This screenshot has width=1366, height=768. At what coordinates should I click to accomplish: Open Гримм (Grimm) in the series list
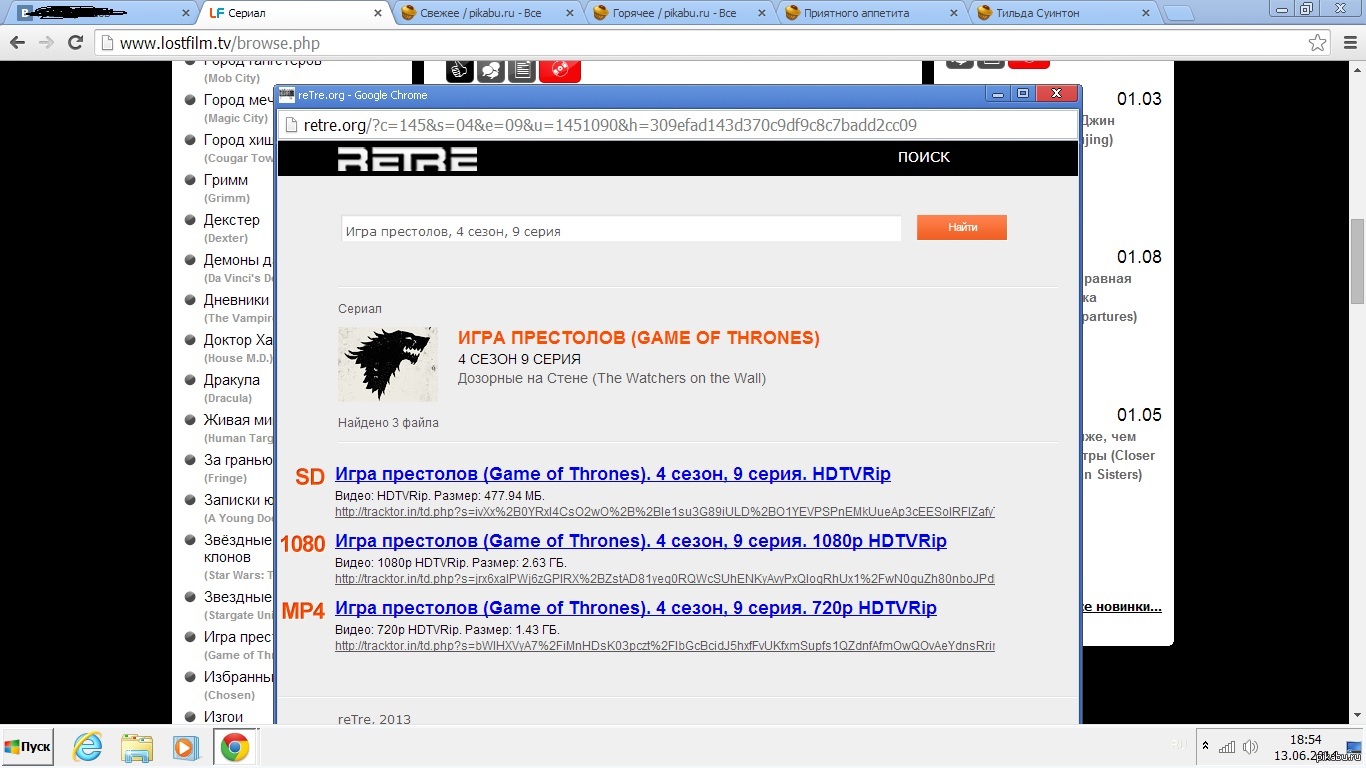(226, 180)
